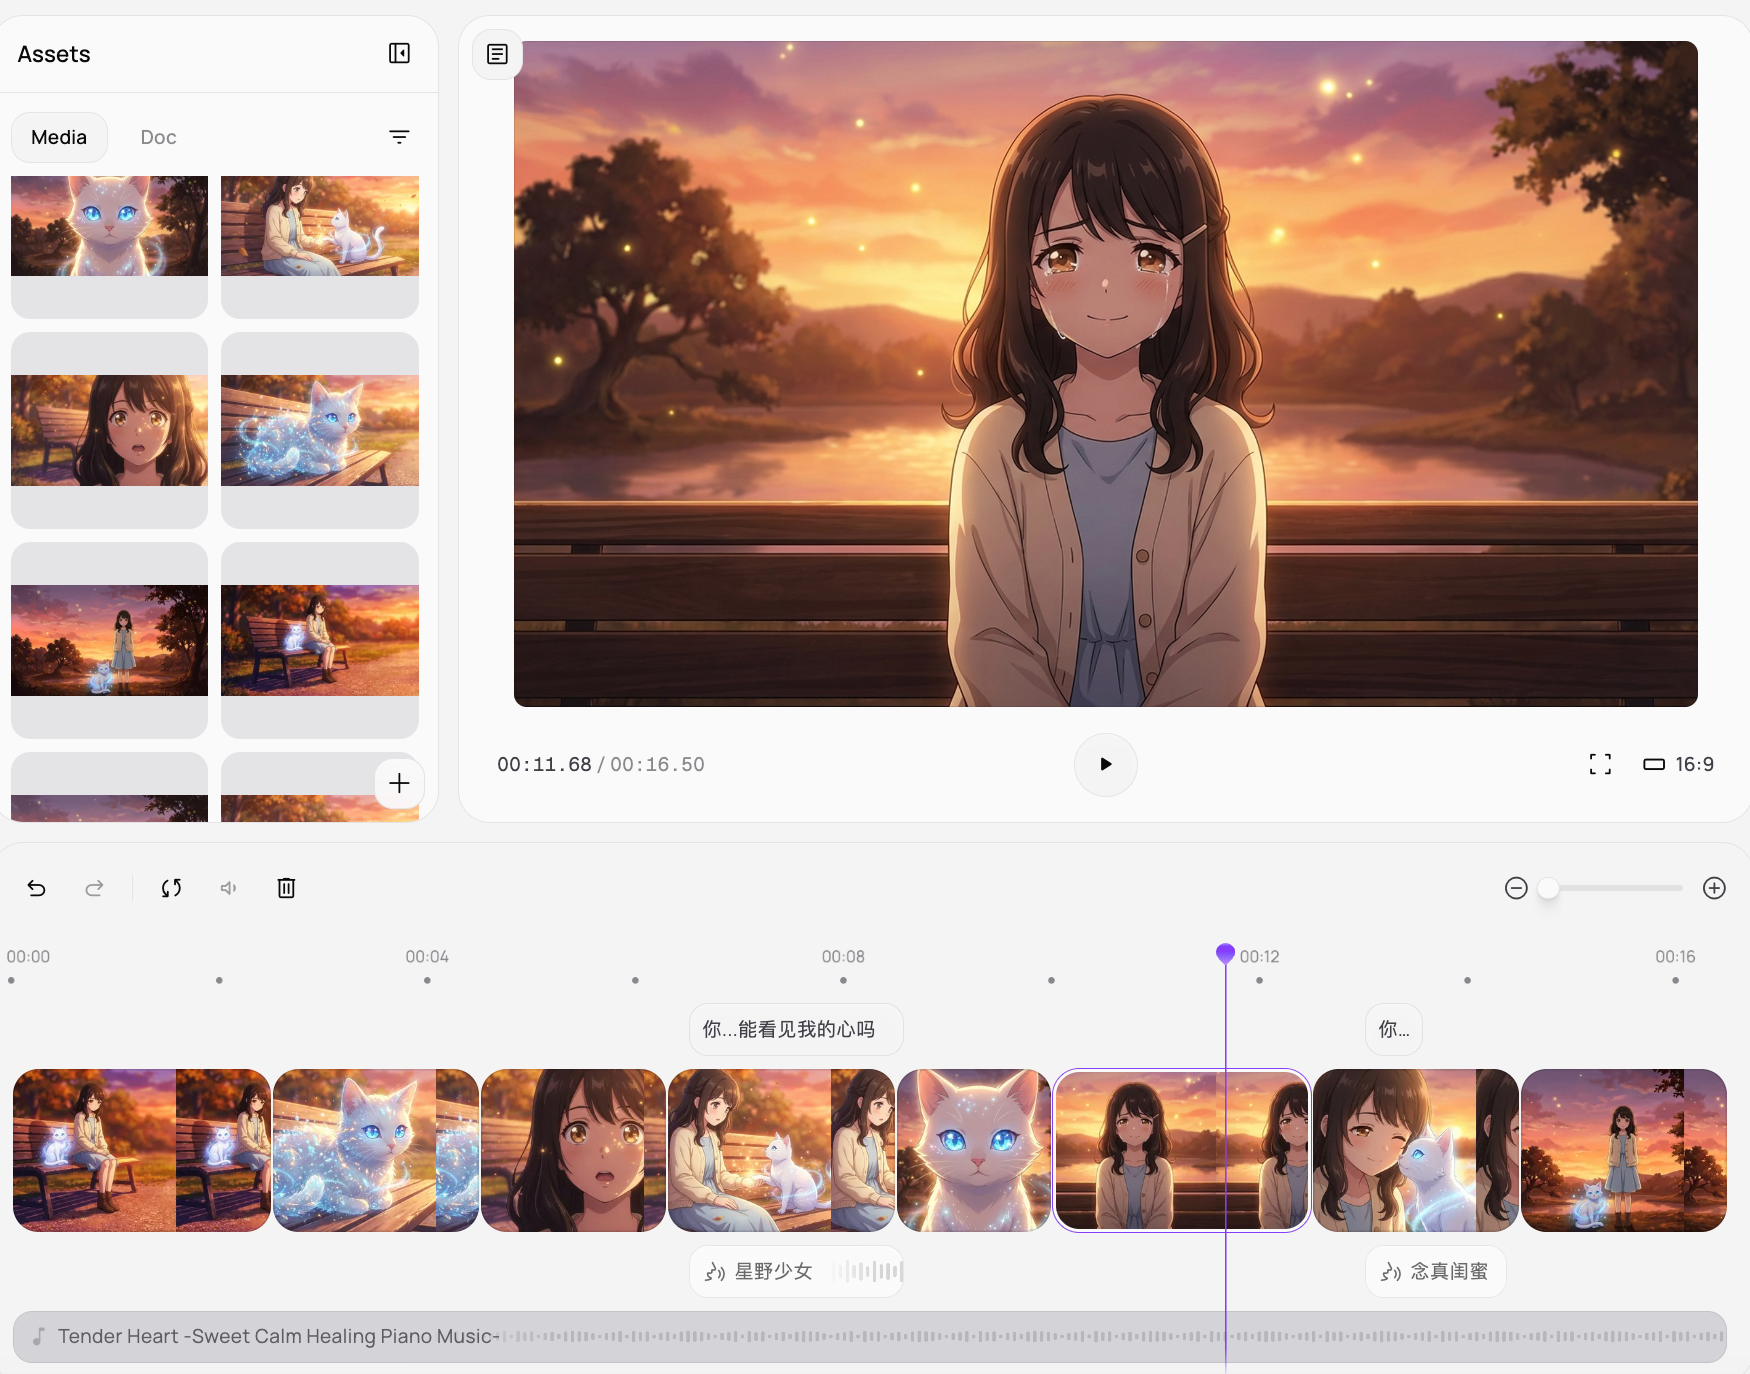Add new media with the plus button
The width and height of the screenshot is (1750, 1374).
coord(399,784)
